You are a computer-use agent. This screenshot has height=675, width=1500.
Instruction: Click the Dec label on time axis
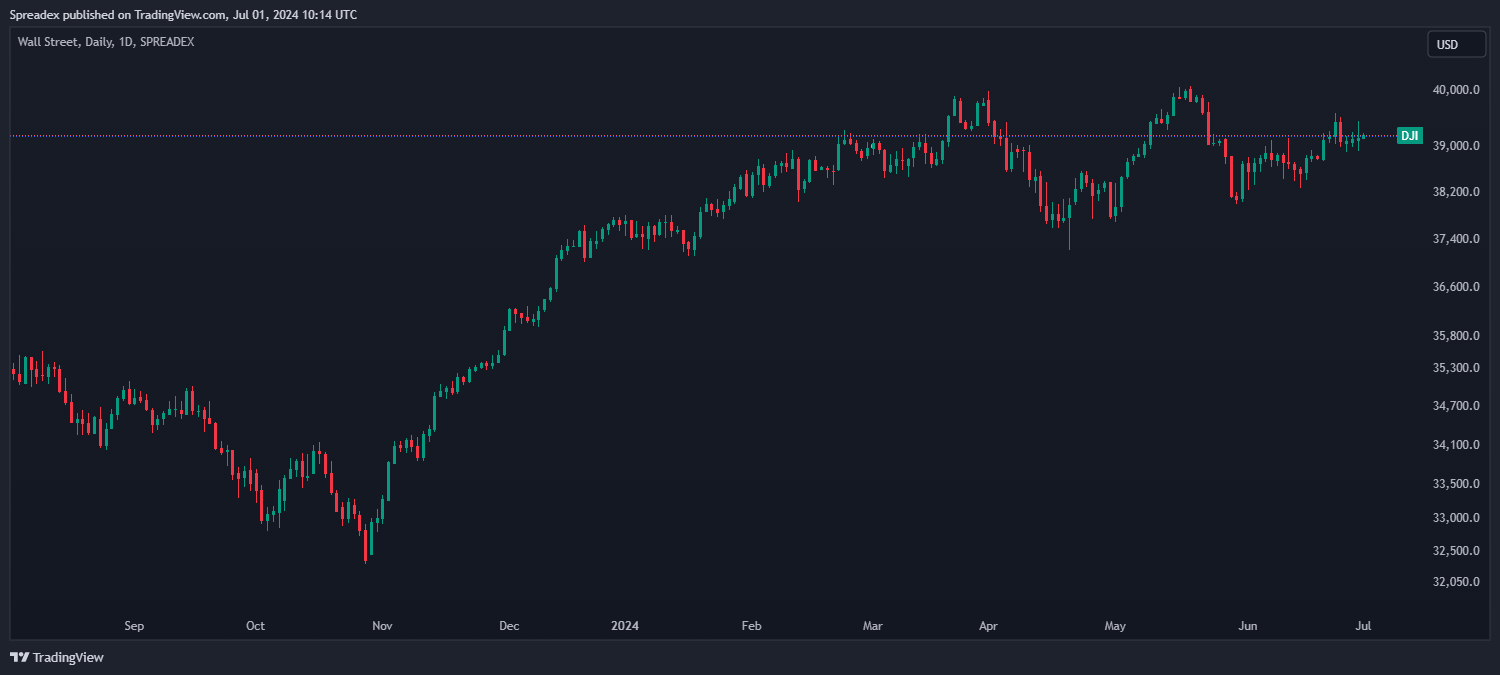[x=509, y=627]
